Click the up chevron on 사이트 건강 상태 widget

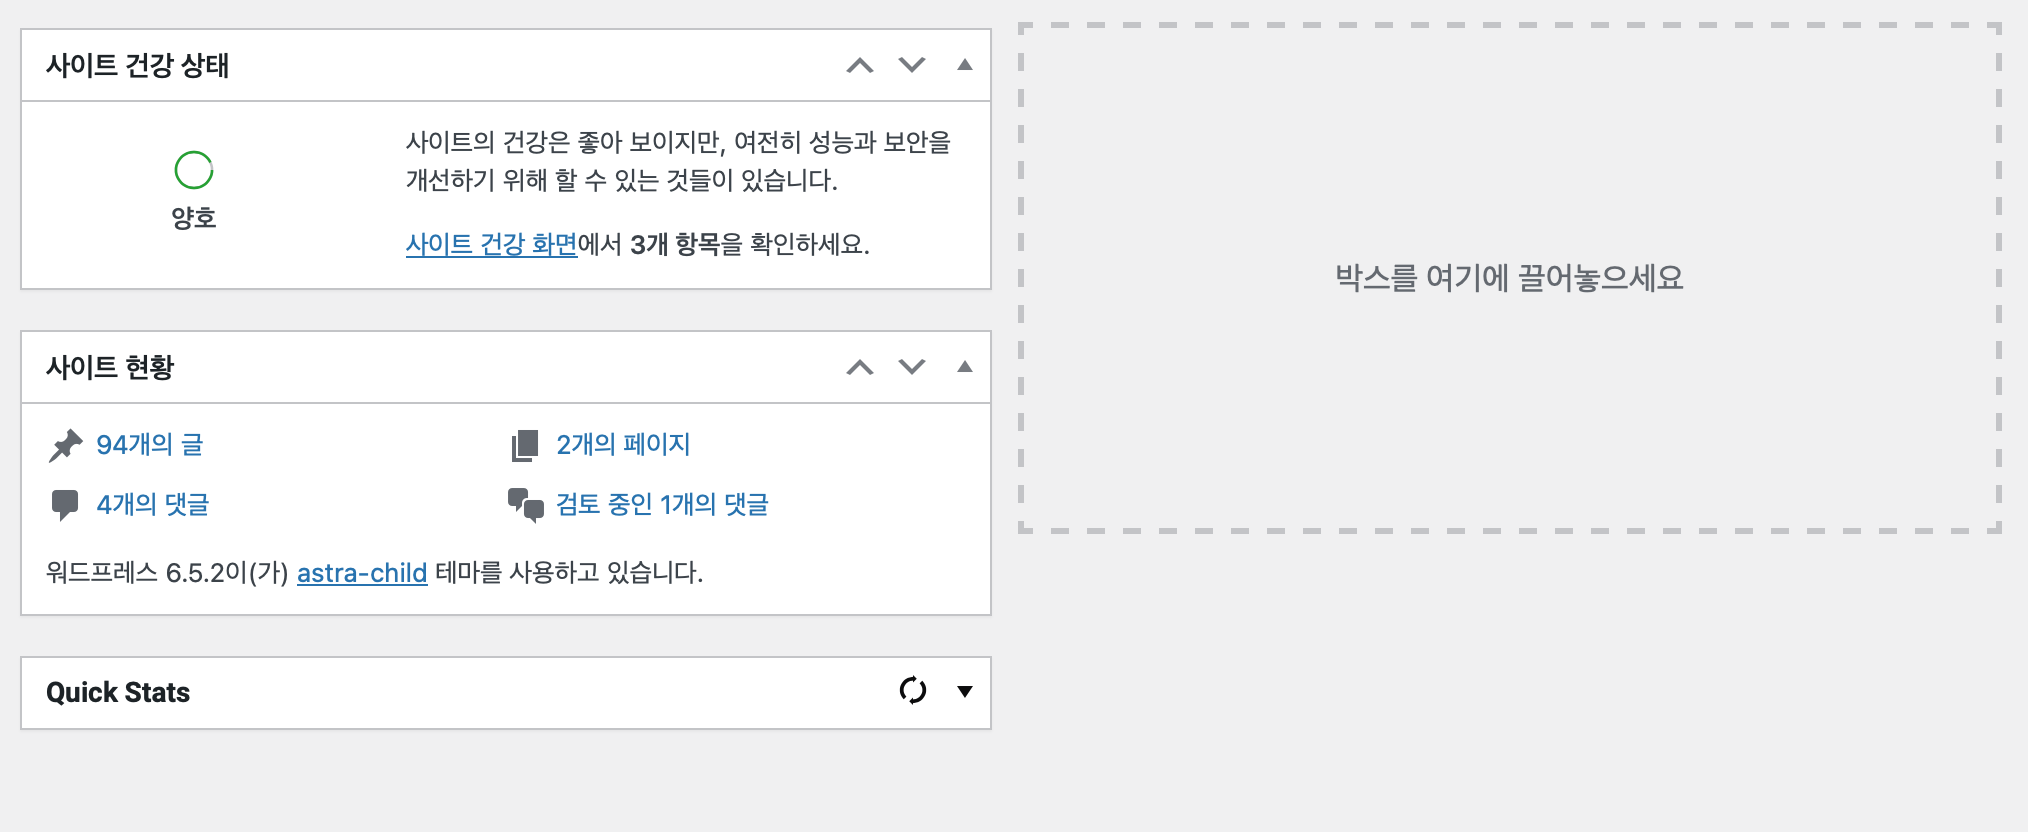(x=858, y=65)
